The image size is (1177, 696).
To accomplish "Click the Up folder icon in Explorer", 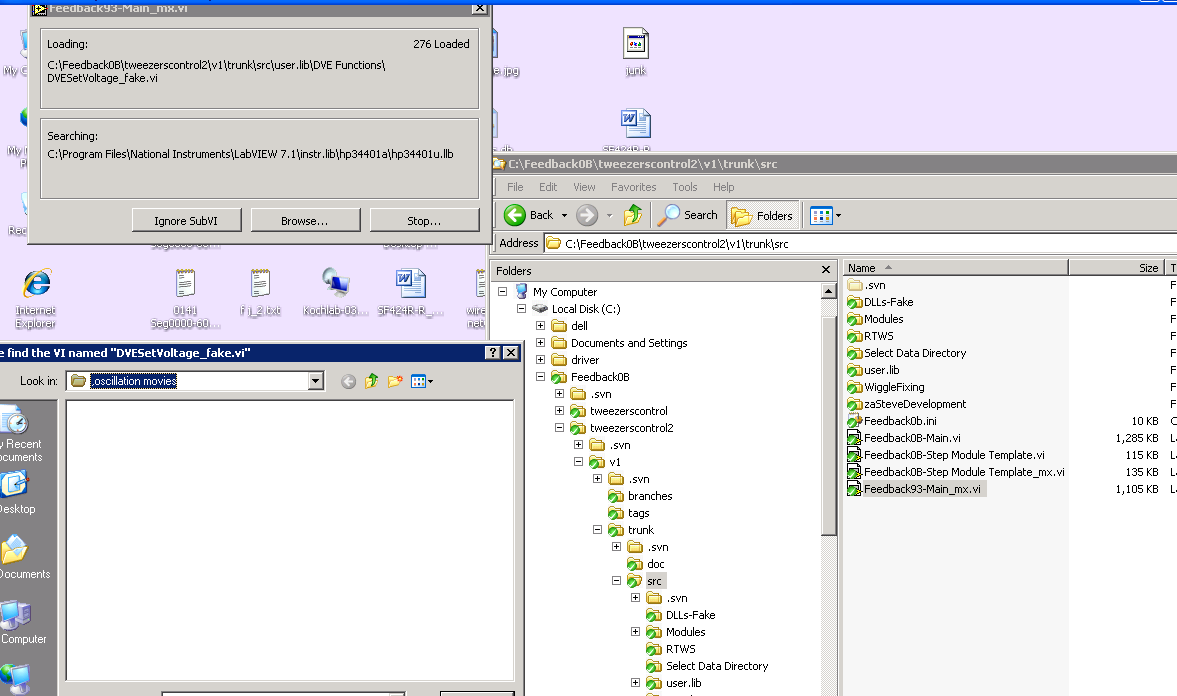I will (632, 215).
